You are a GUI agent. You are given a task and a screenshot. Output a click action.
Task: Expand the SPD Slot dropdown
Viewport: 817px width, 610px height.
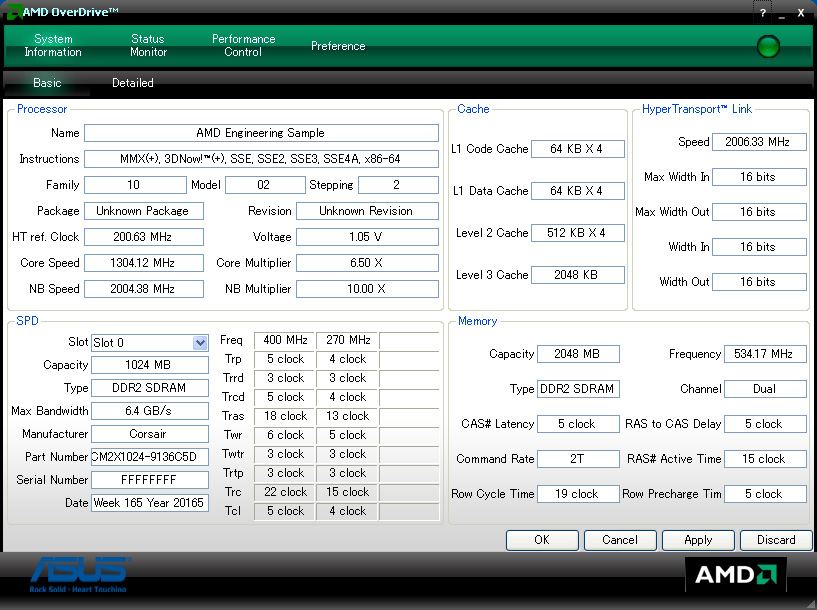tap(200, 343)
